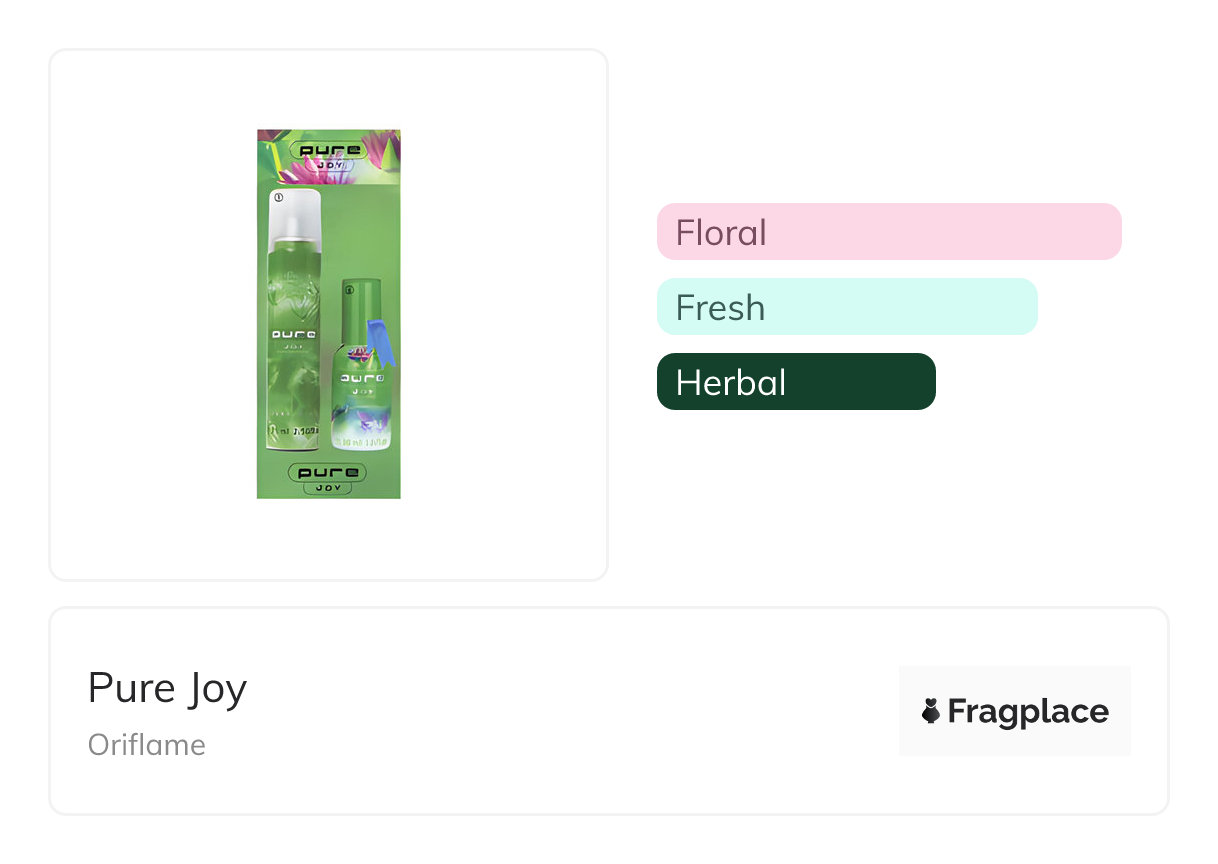Click the 'Herbal' text label
The image size is (1218, 864).
click(x=731, y=383)
